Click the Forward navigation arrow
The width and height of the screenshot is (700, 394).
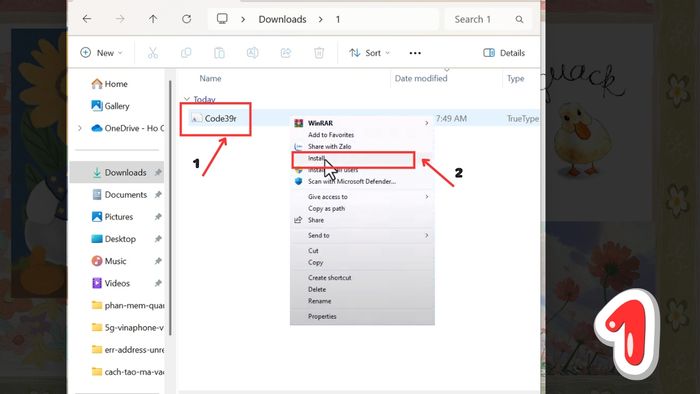(x=120, y=19)
